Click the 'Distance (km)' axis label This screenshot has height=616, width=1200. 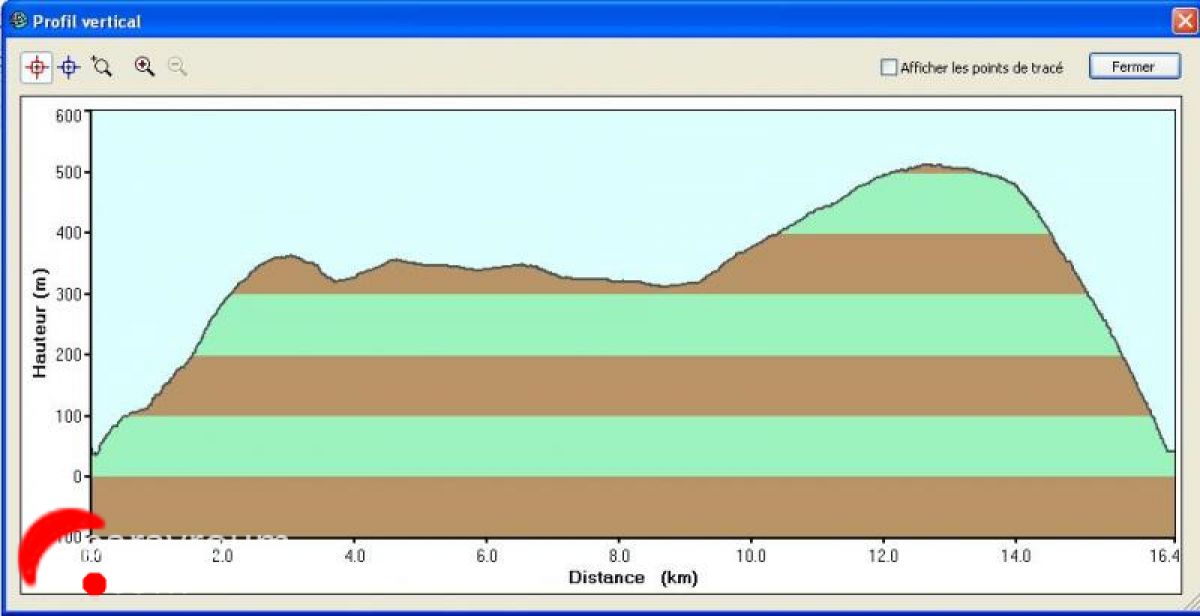tap(633, 577)
